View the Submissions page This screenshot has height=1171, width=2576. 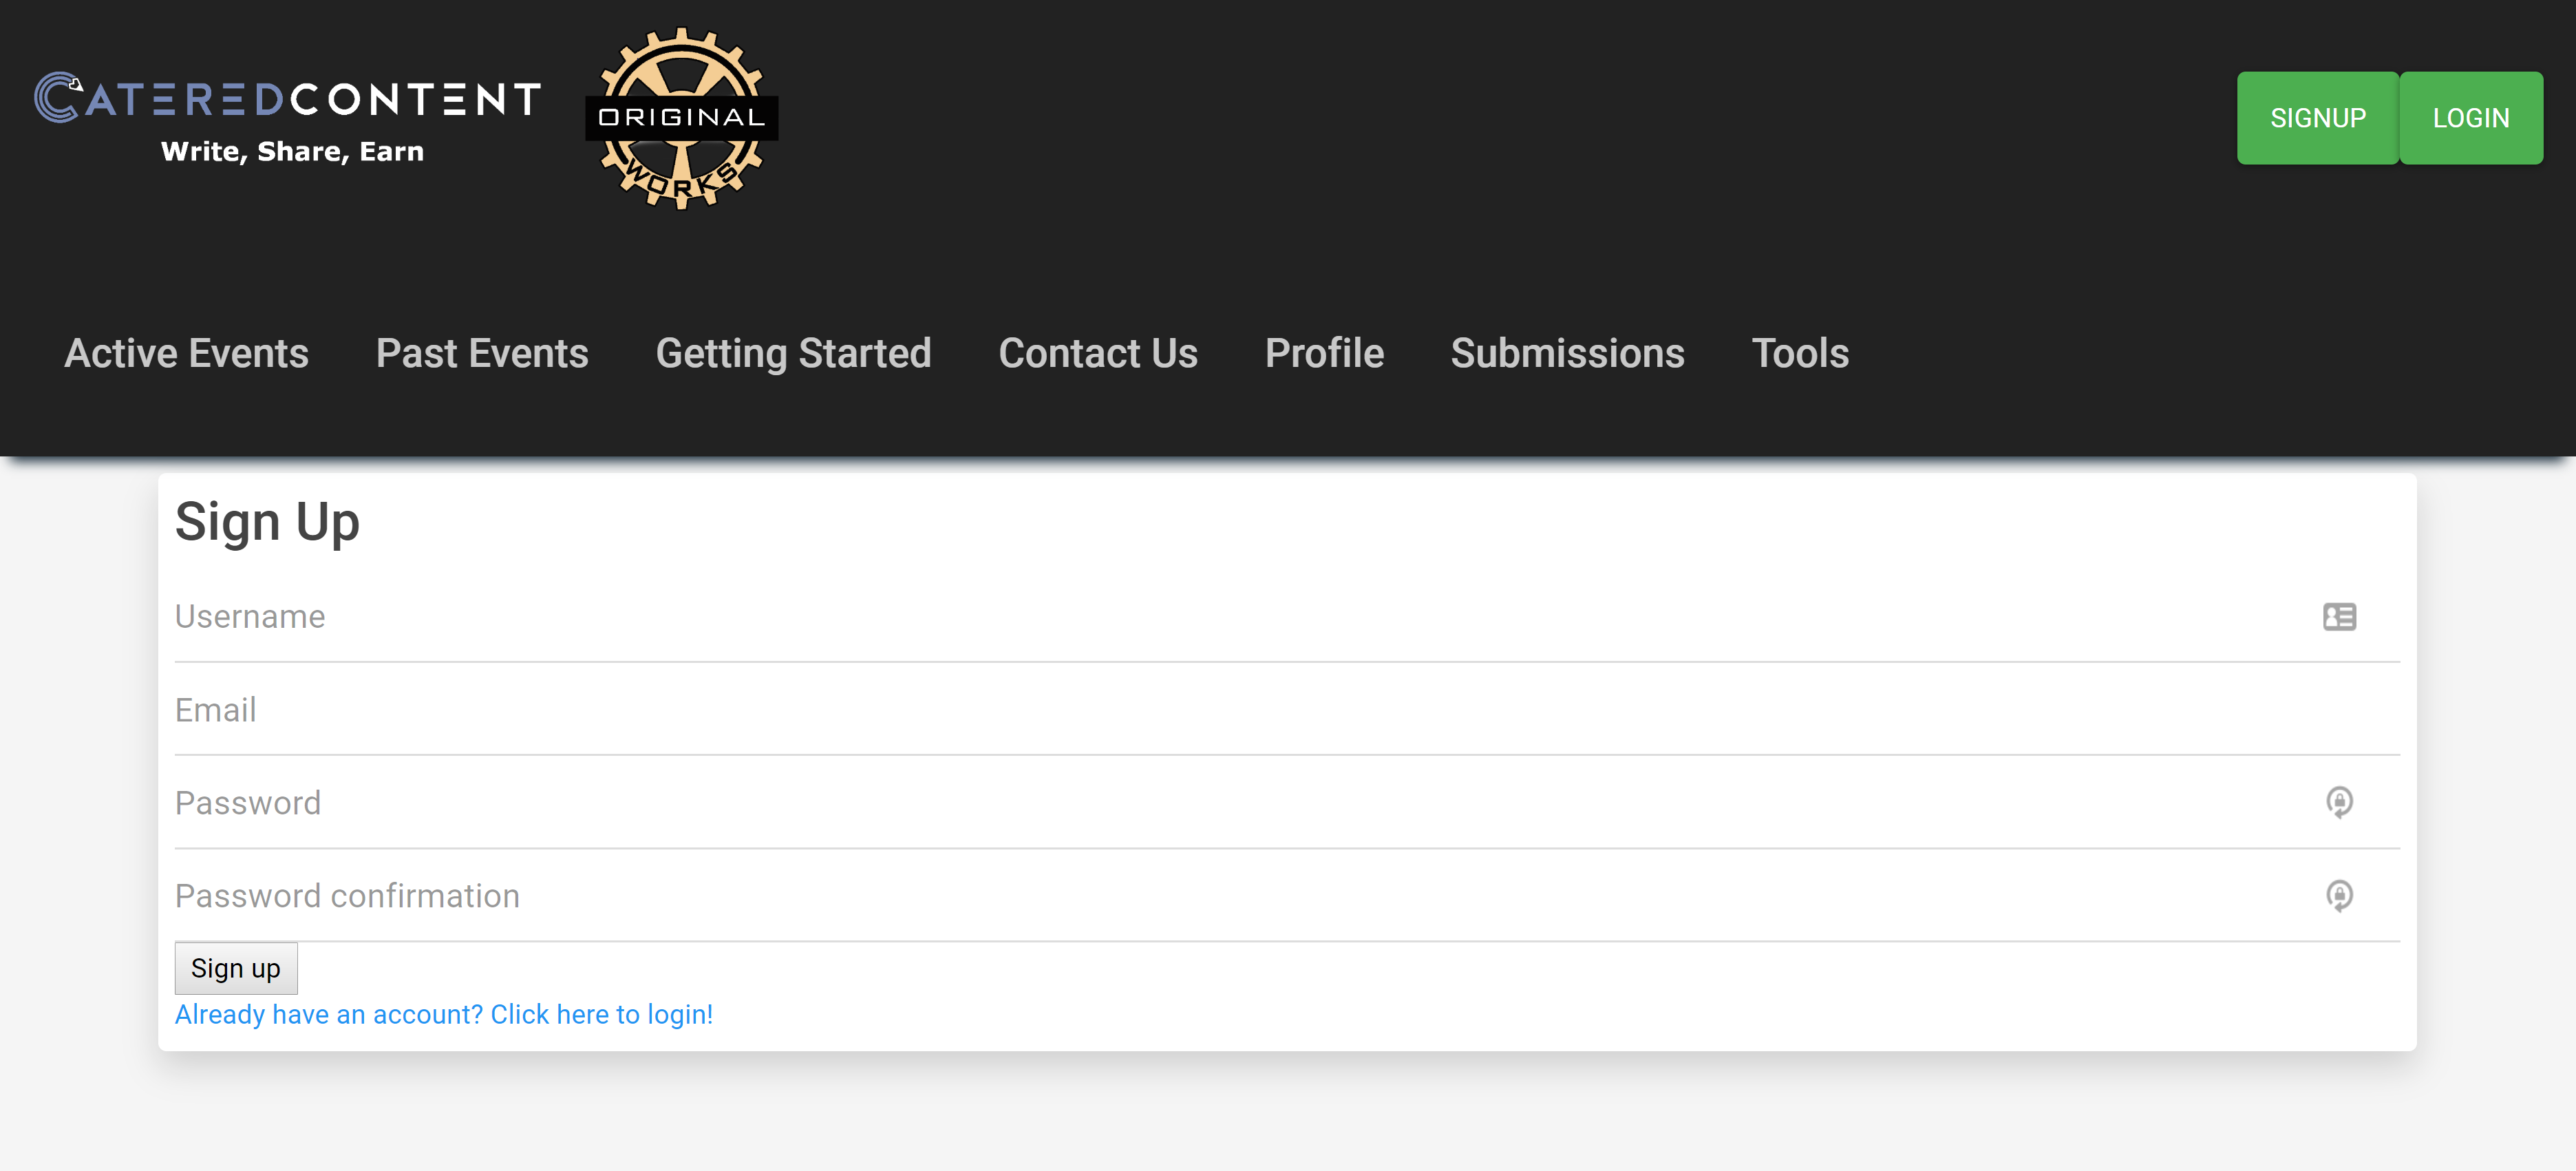point(1567,353)
